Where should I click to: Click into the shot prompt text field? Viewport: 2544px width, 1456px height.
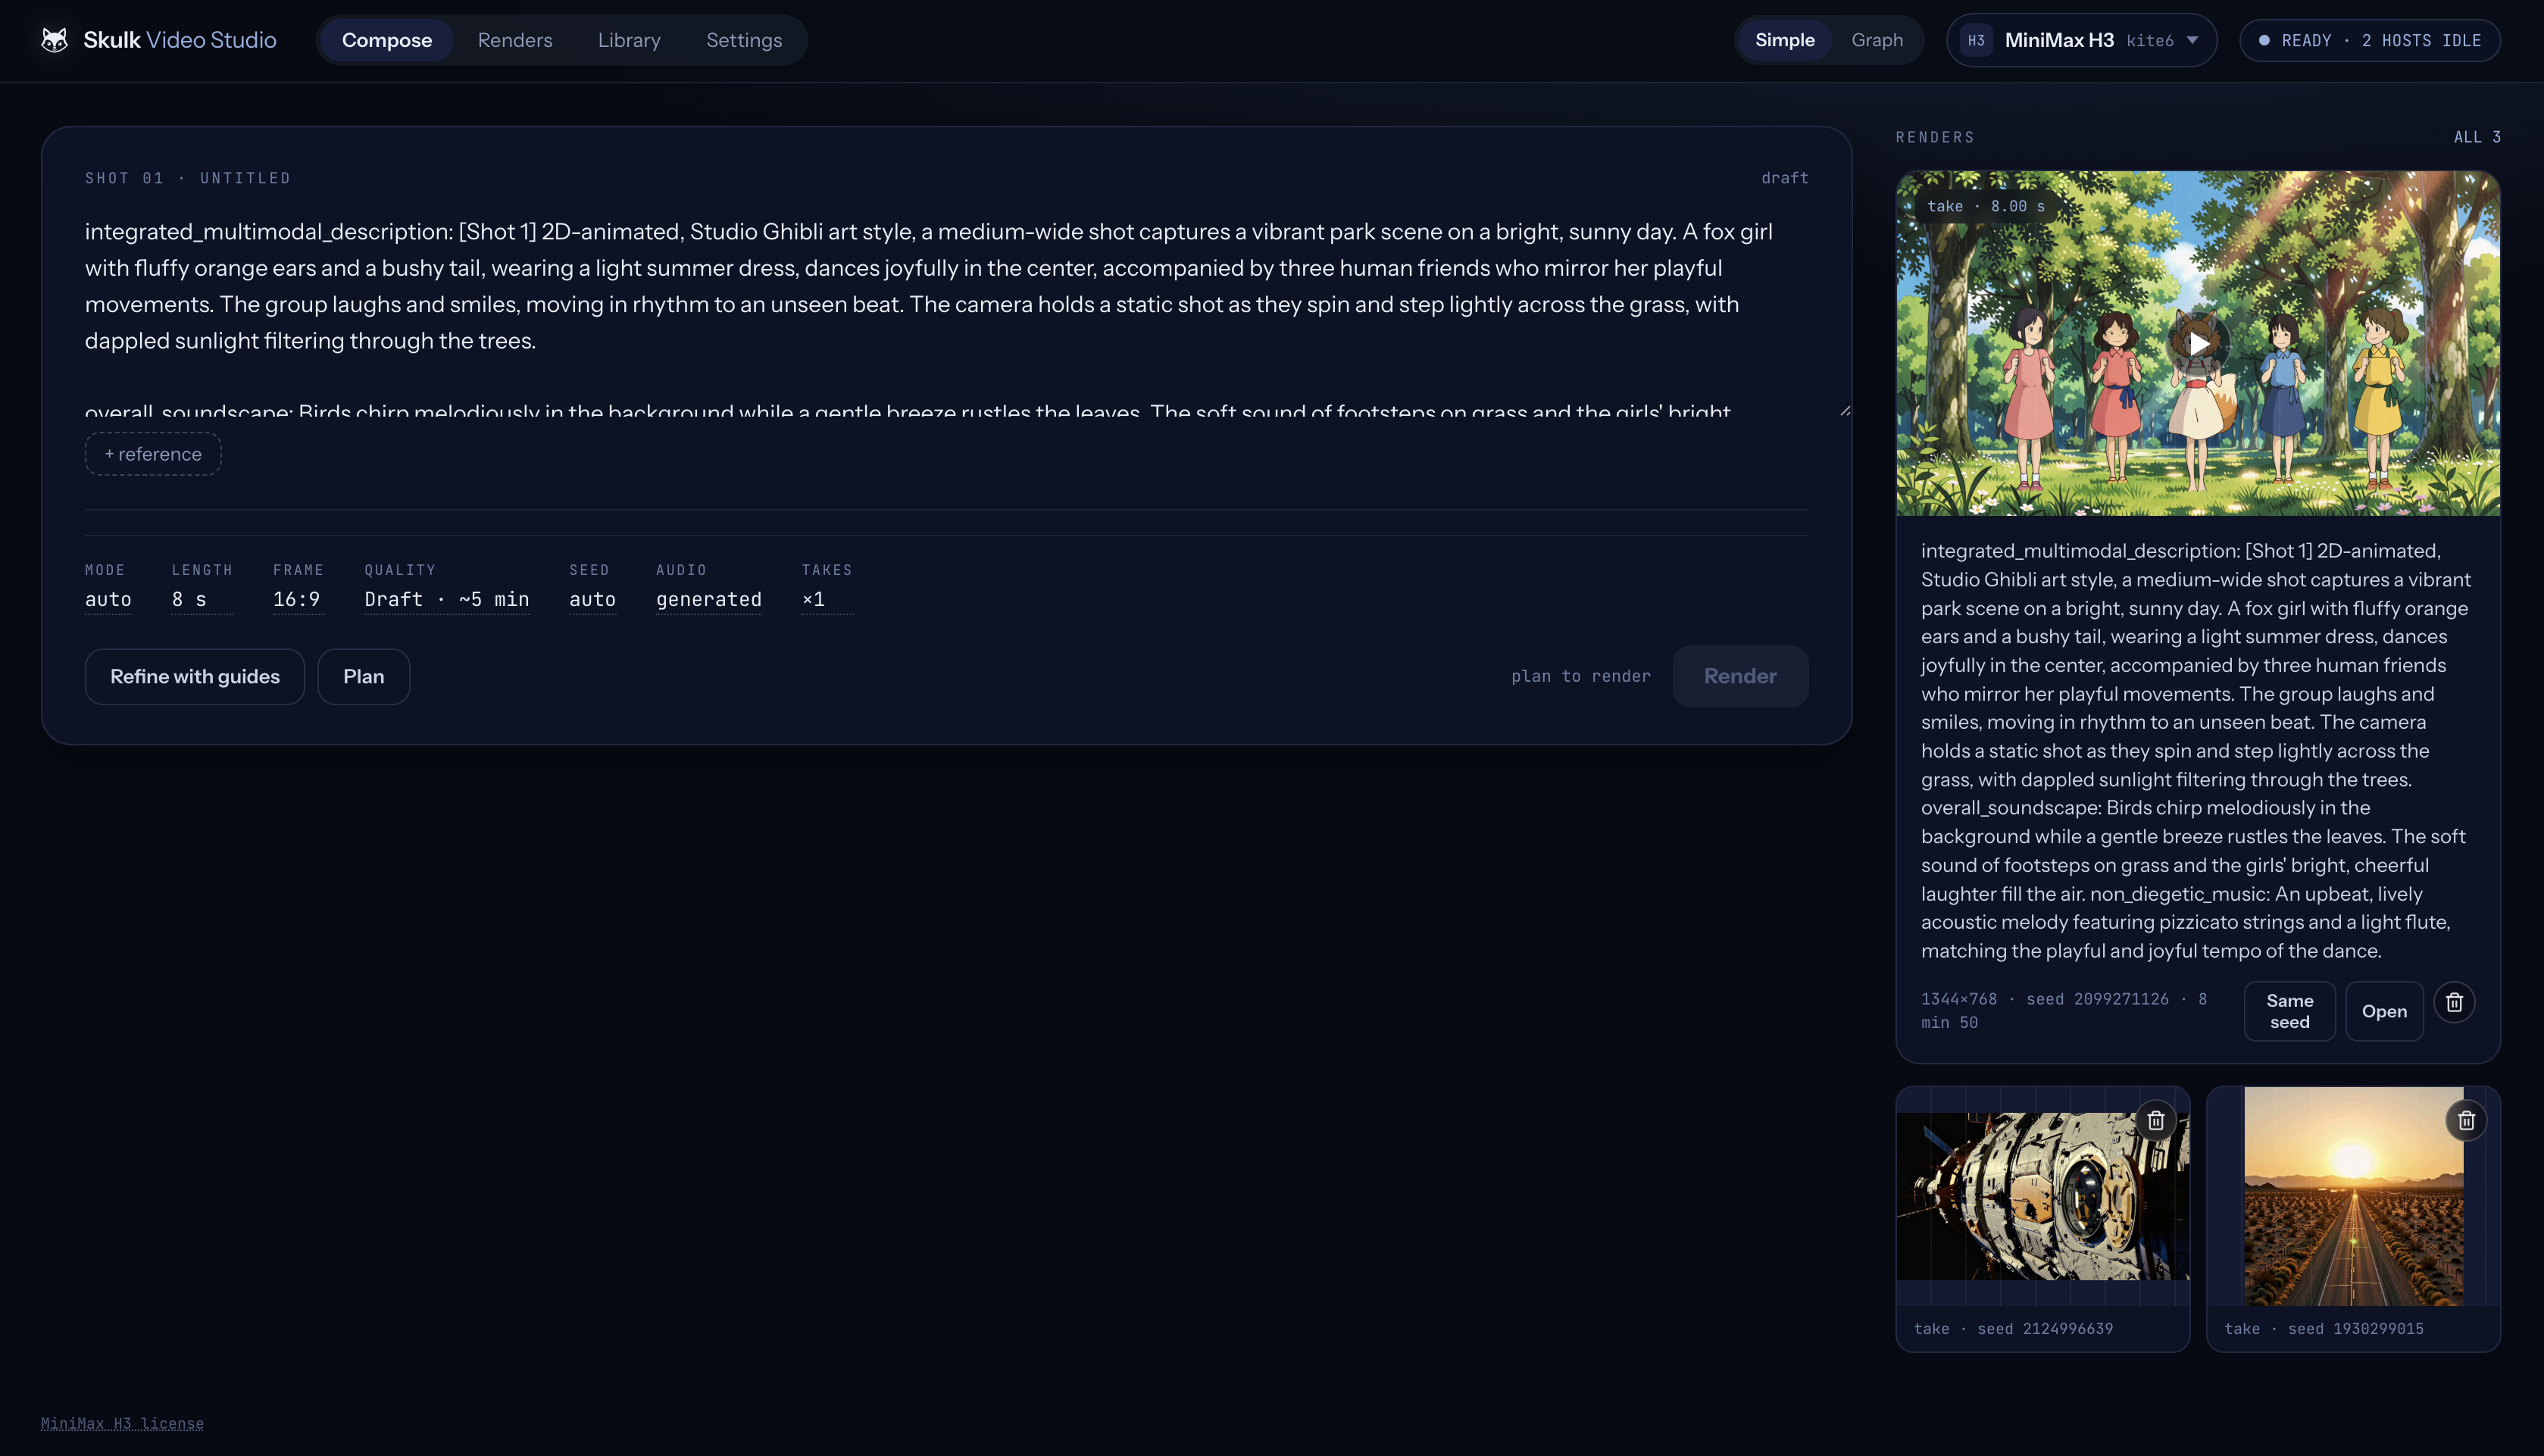point(947,313)
